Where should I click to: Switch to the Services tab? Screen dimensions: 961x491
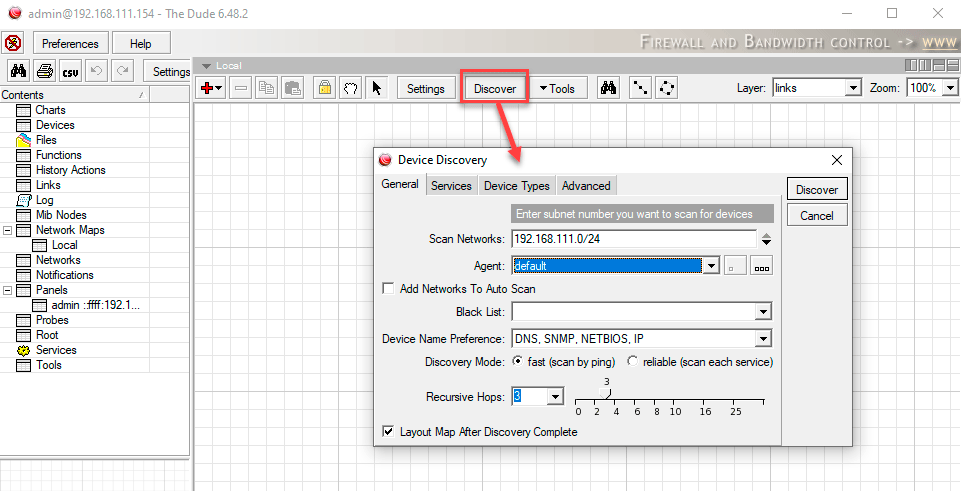point(451,186)
